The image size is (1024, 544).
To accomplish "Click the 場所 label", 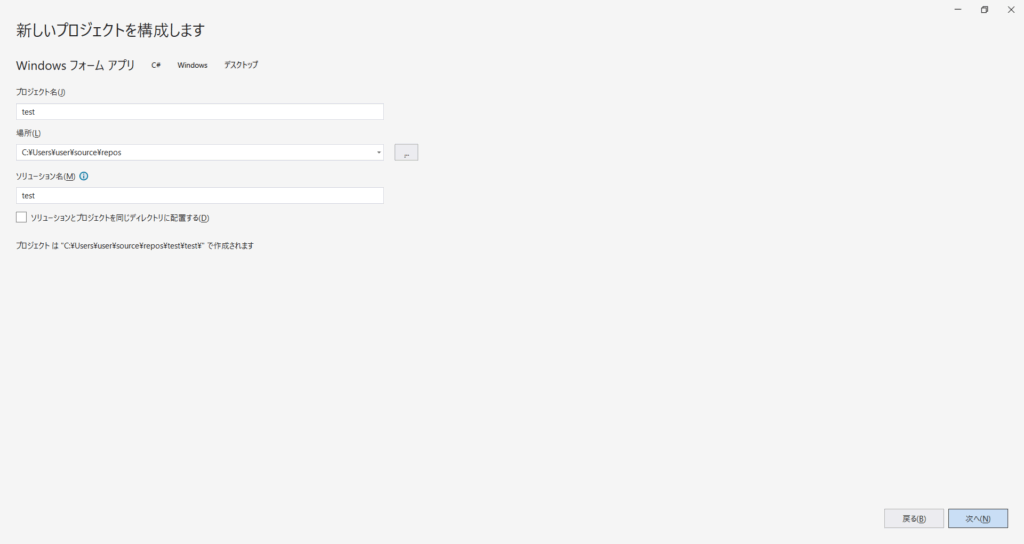I will (29, 133).
